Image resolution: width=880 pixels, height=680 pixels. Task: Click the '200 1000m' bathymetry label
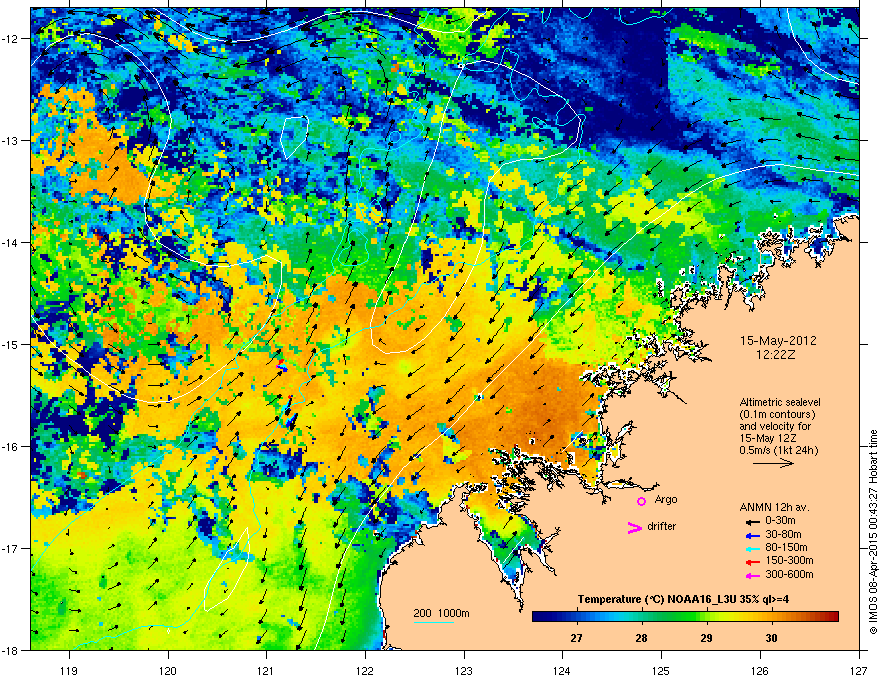pos(441,613)
